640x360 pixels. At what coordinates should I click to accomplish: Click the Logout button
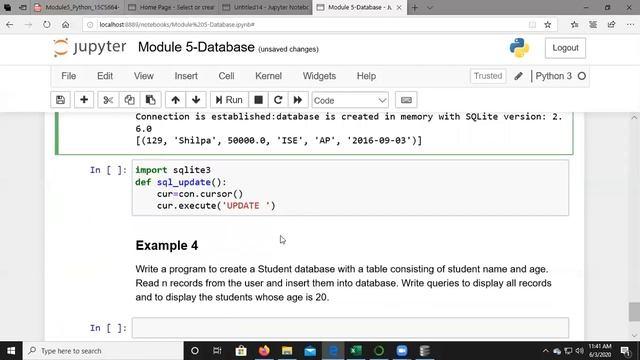tap(565, 48)
